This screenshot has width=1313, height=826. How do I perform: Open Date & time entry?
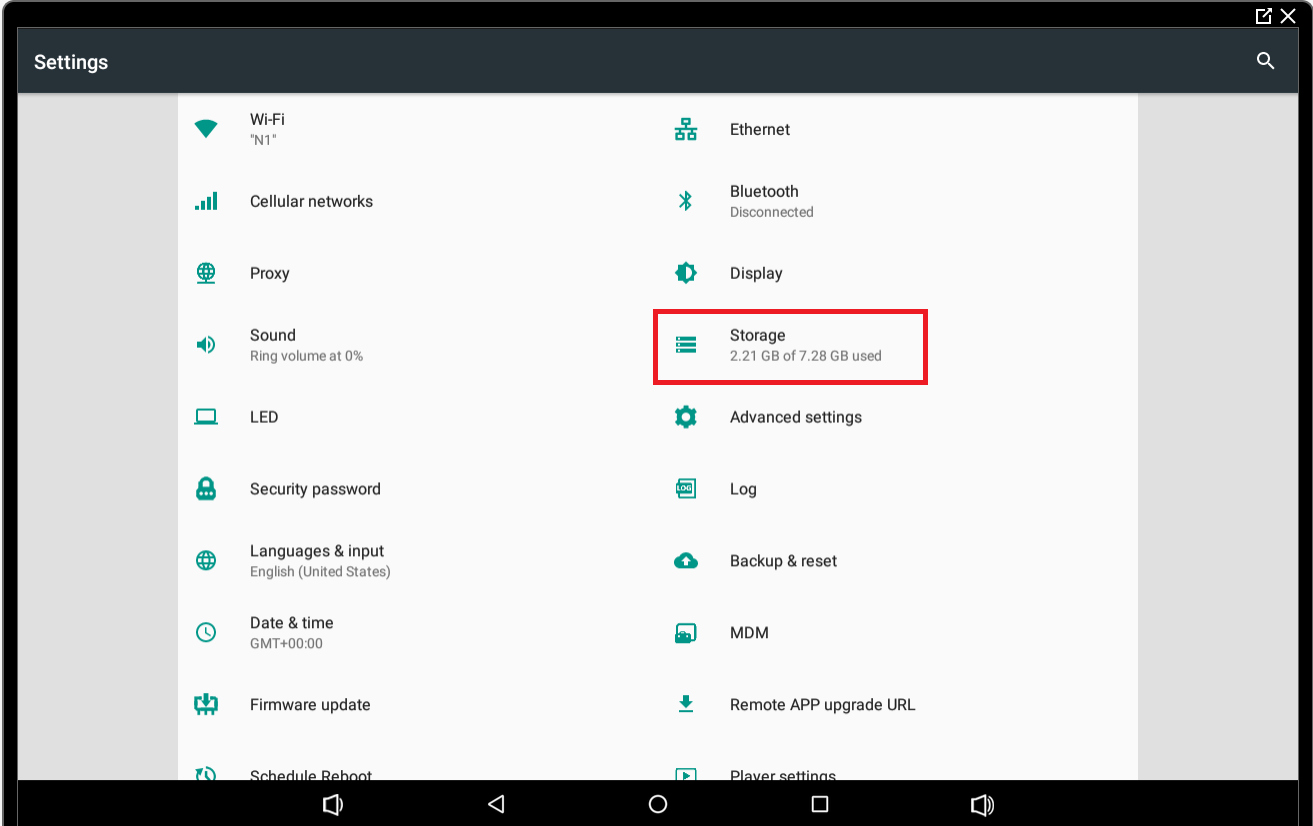pyautogui.click(x=418, y=633)
